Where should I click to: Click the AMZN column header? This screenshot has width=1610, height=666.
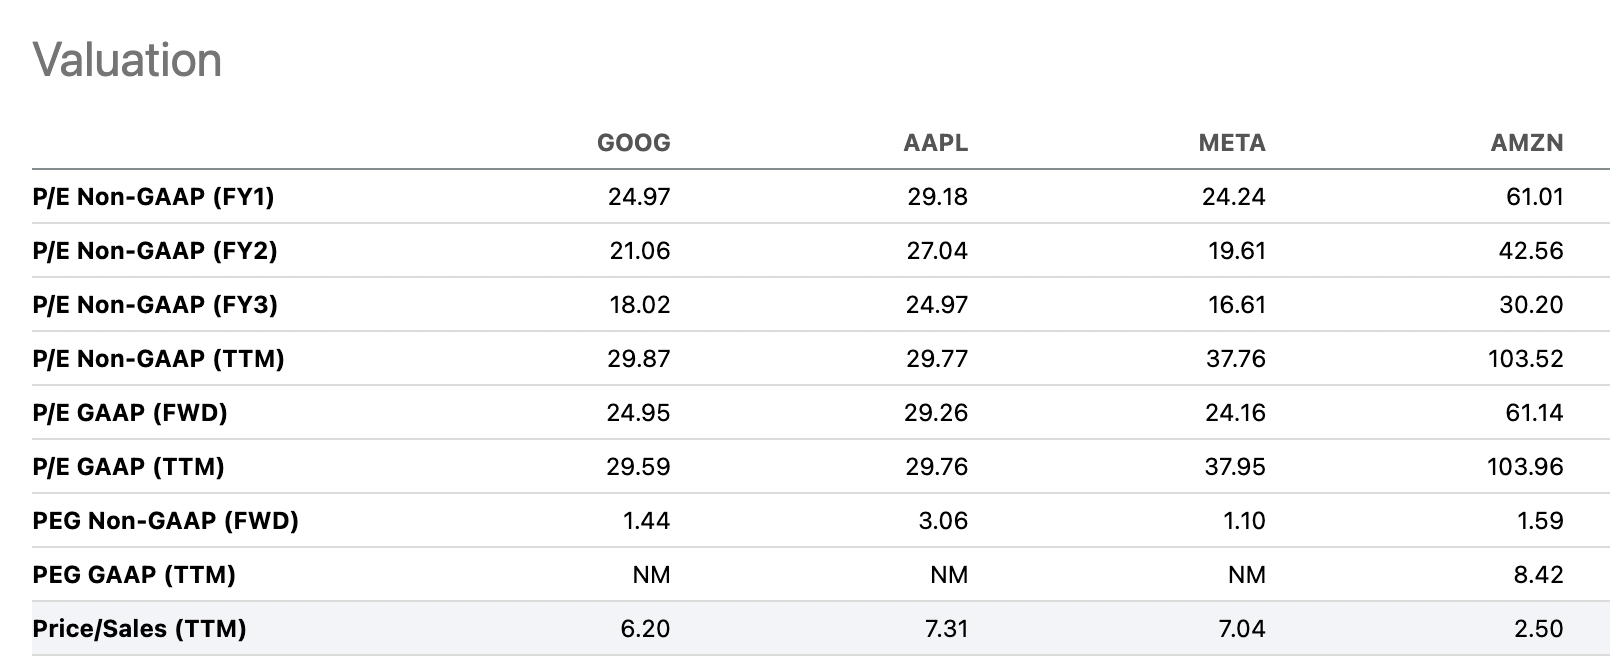(1526, 143)
